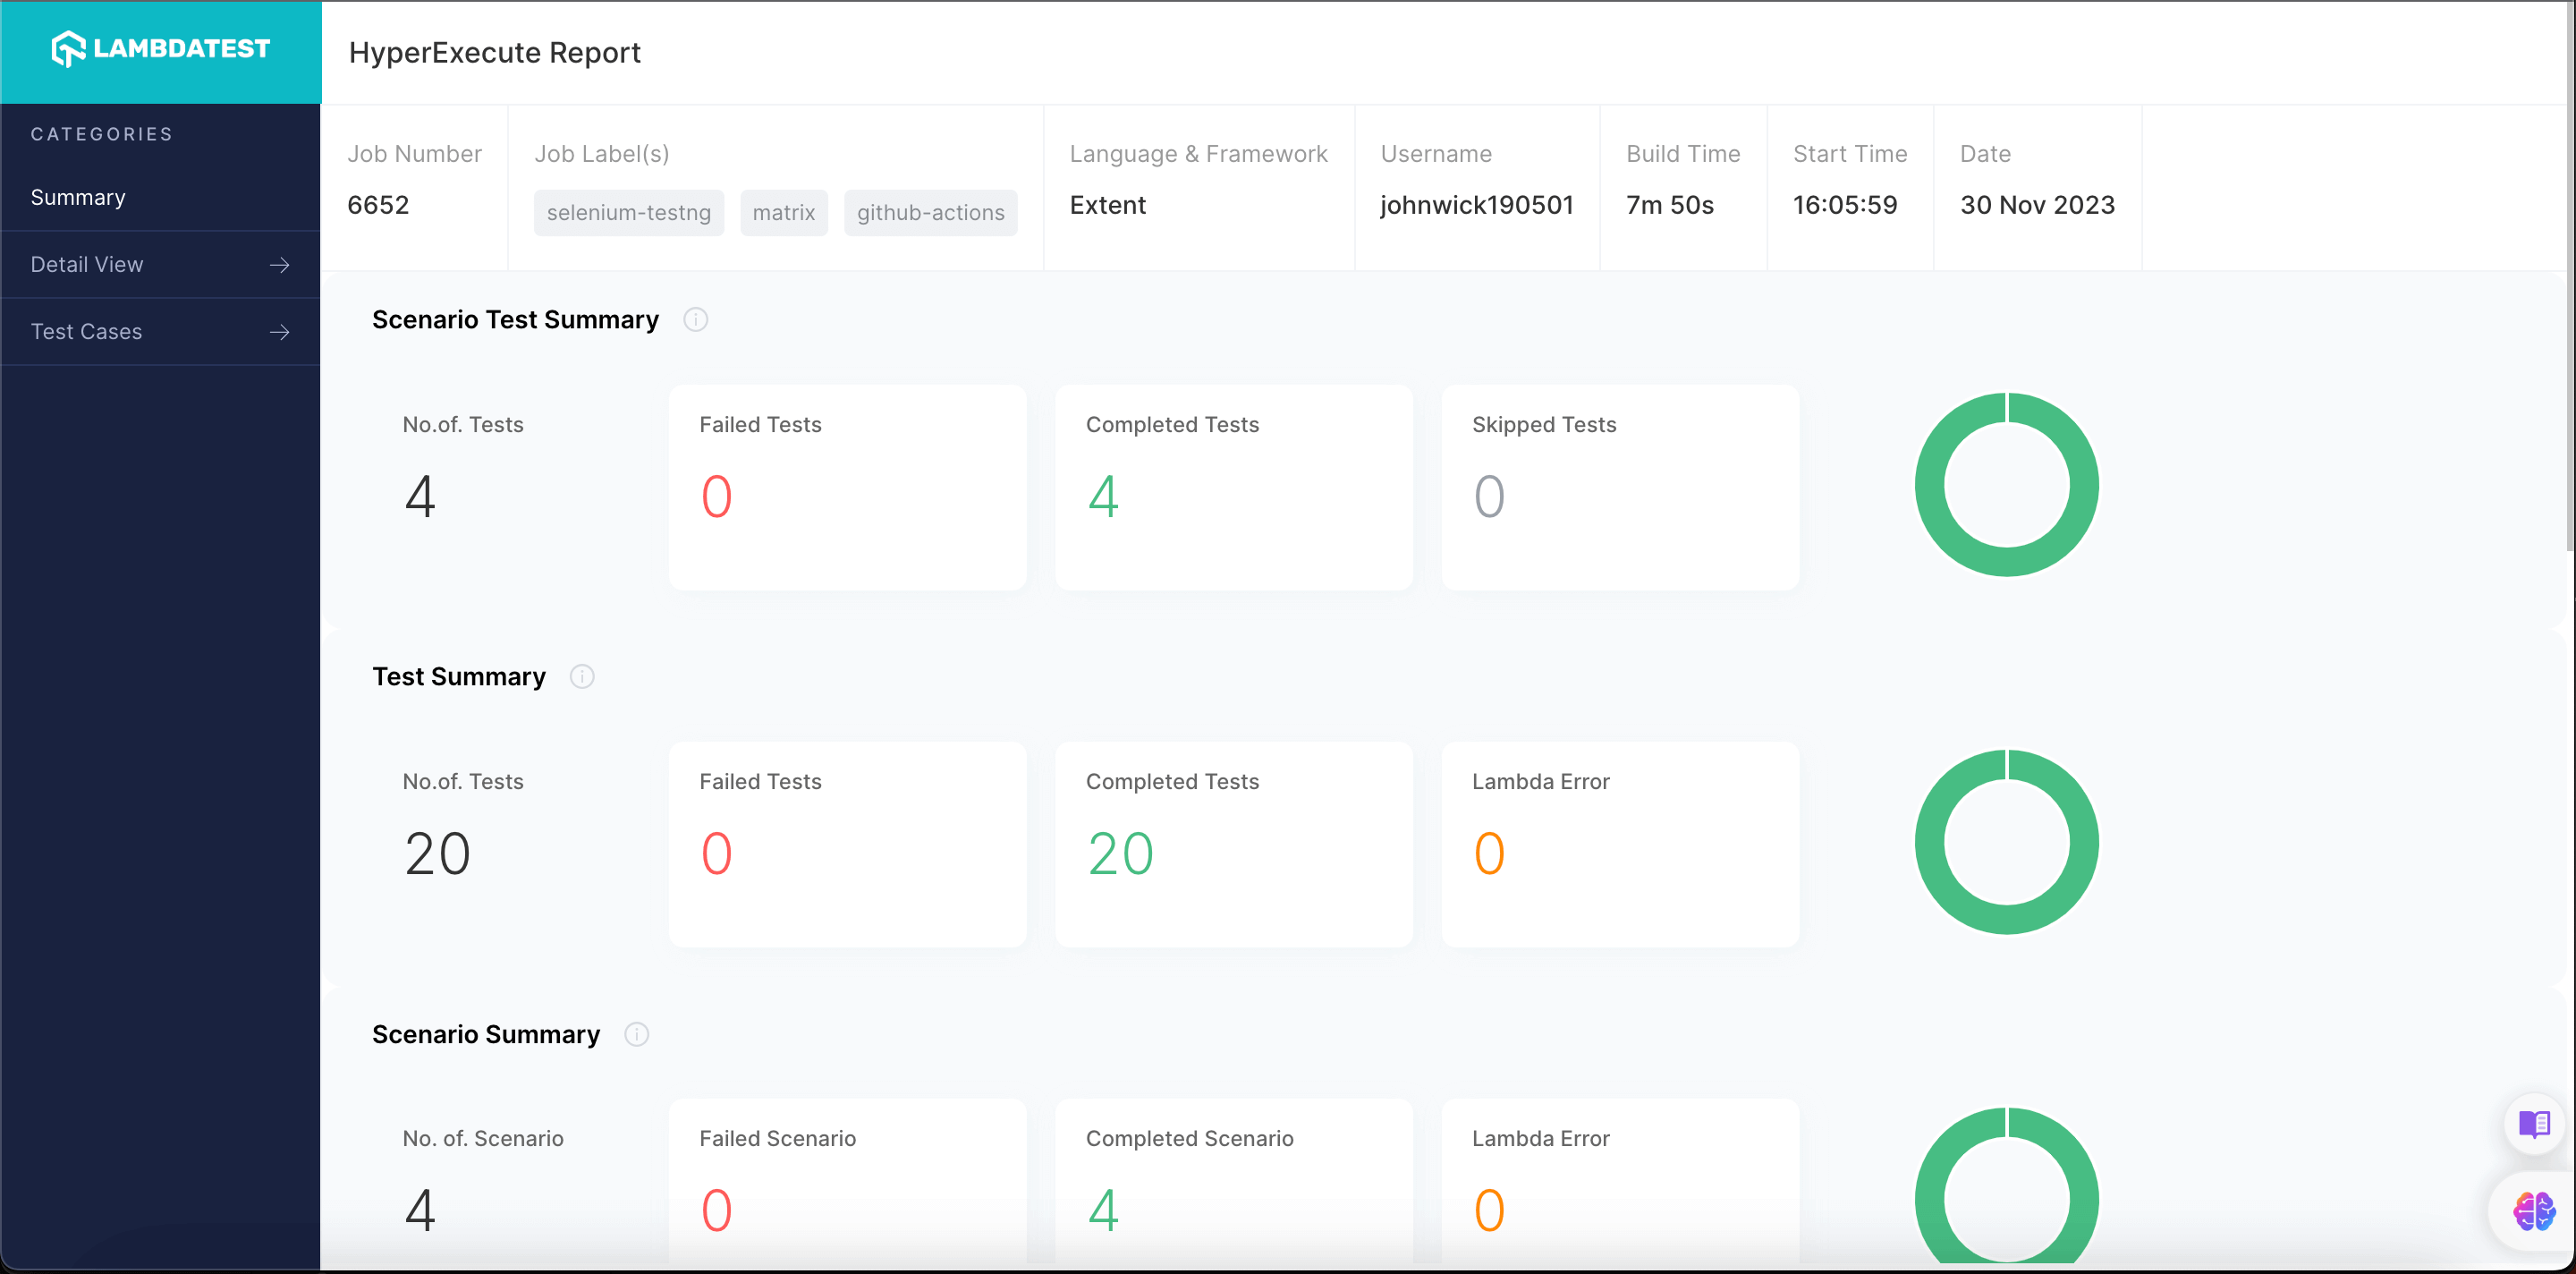Expand the Test Cases arrow
The height and width of the screenshot is (1274, 2576).
pyautogui.click(x=280, y=332)
